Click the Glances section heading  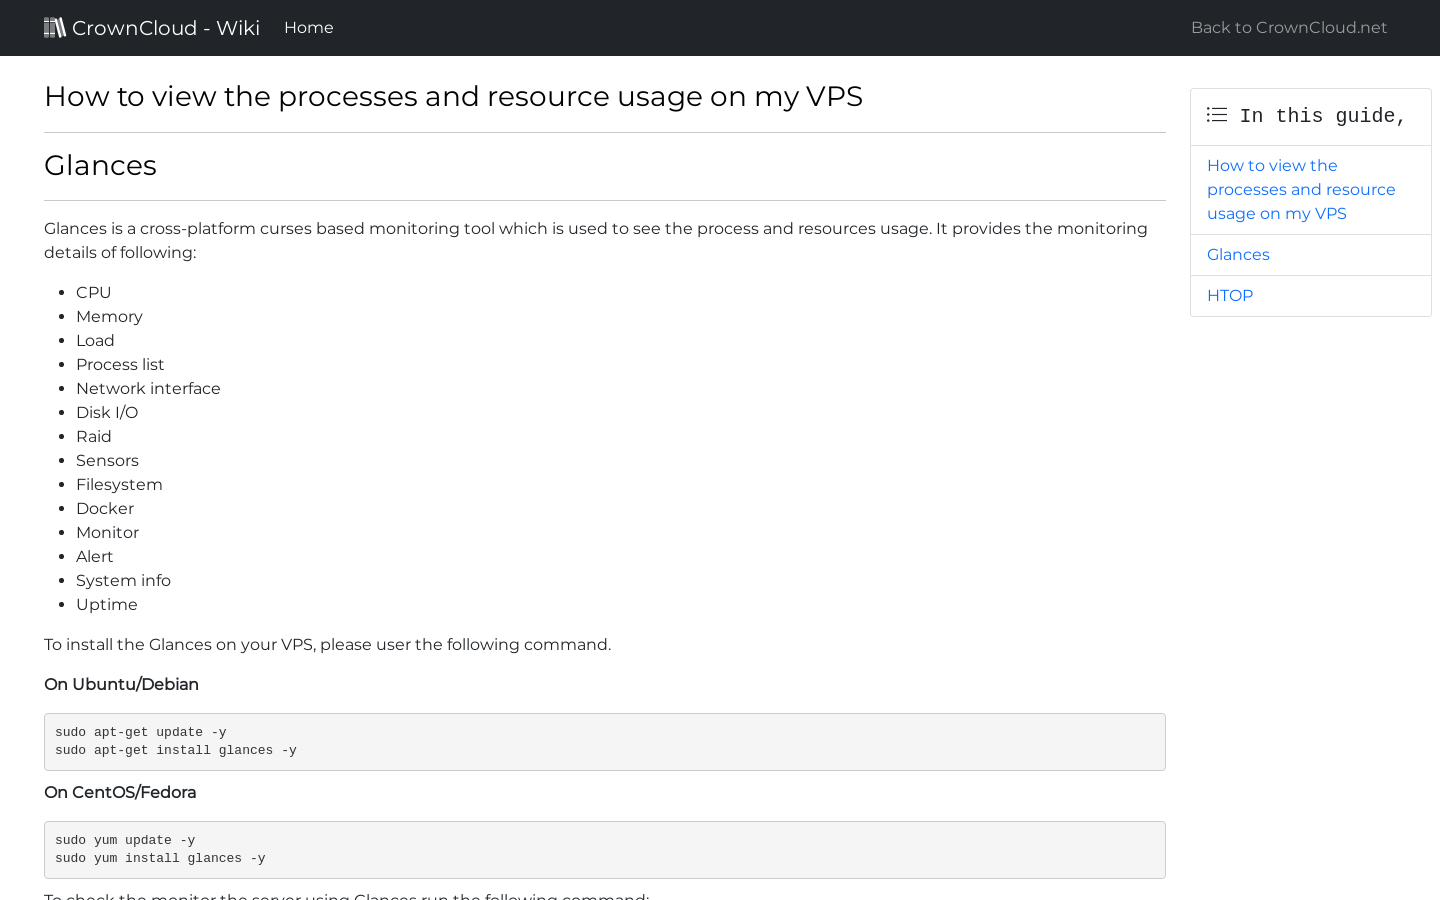[x=100, y=165]
